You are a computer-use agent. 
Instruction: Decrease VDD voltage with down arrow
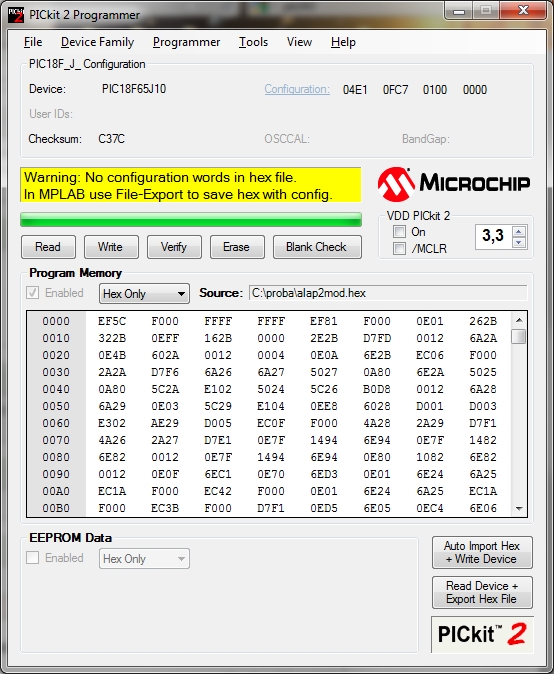[519, 242]
